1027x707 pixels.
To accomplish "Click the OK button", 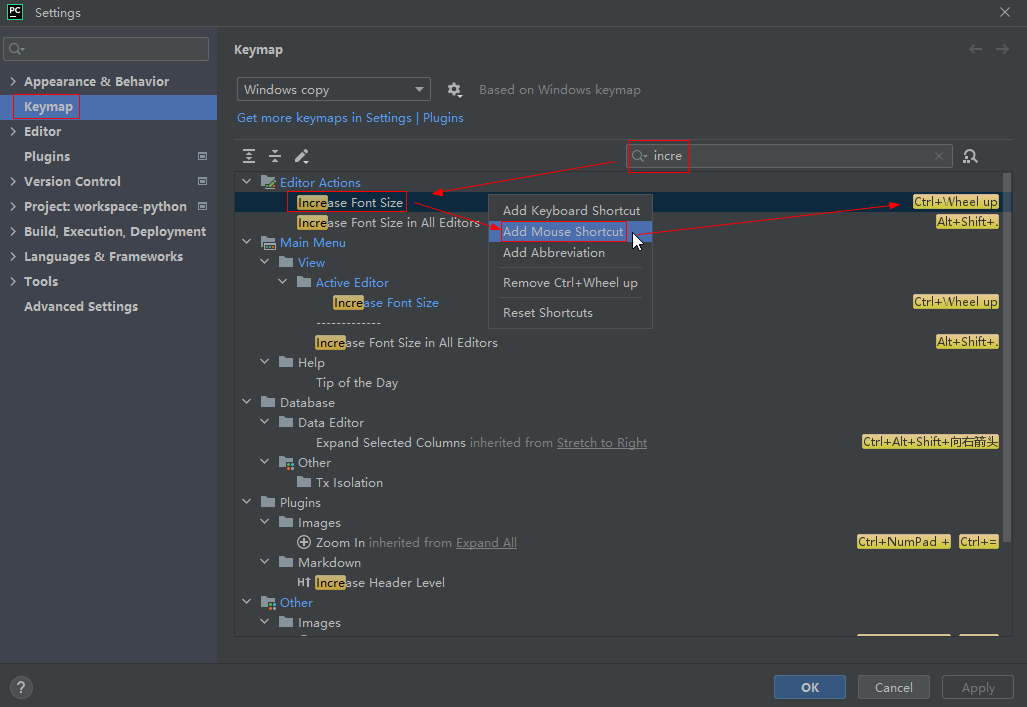I will click(810, 687).
